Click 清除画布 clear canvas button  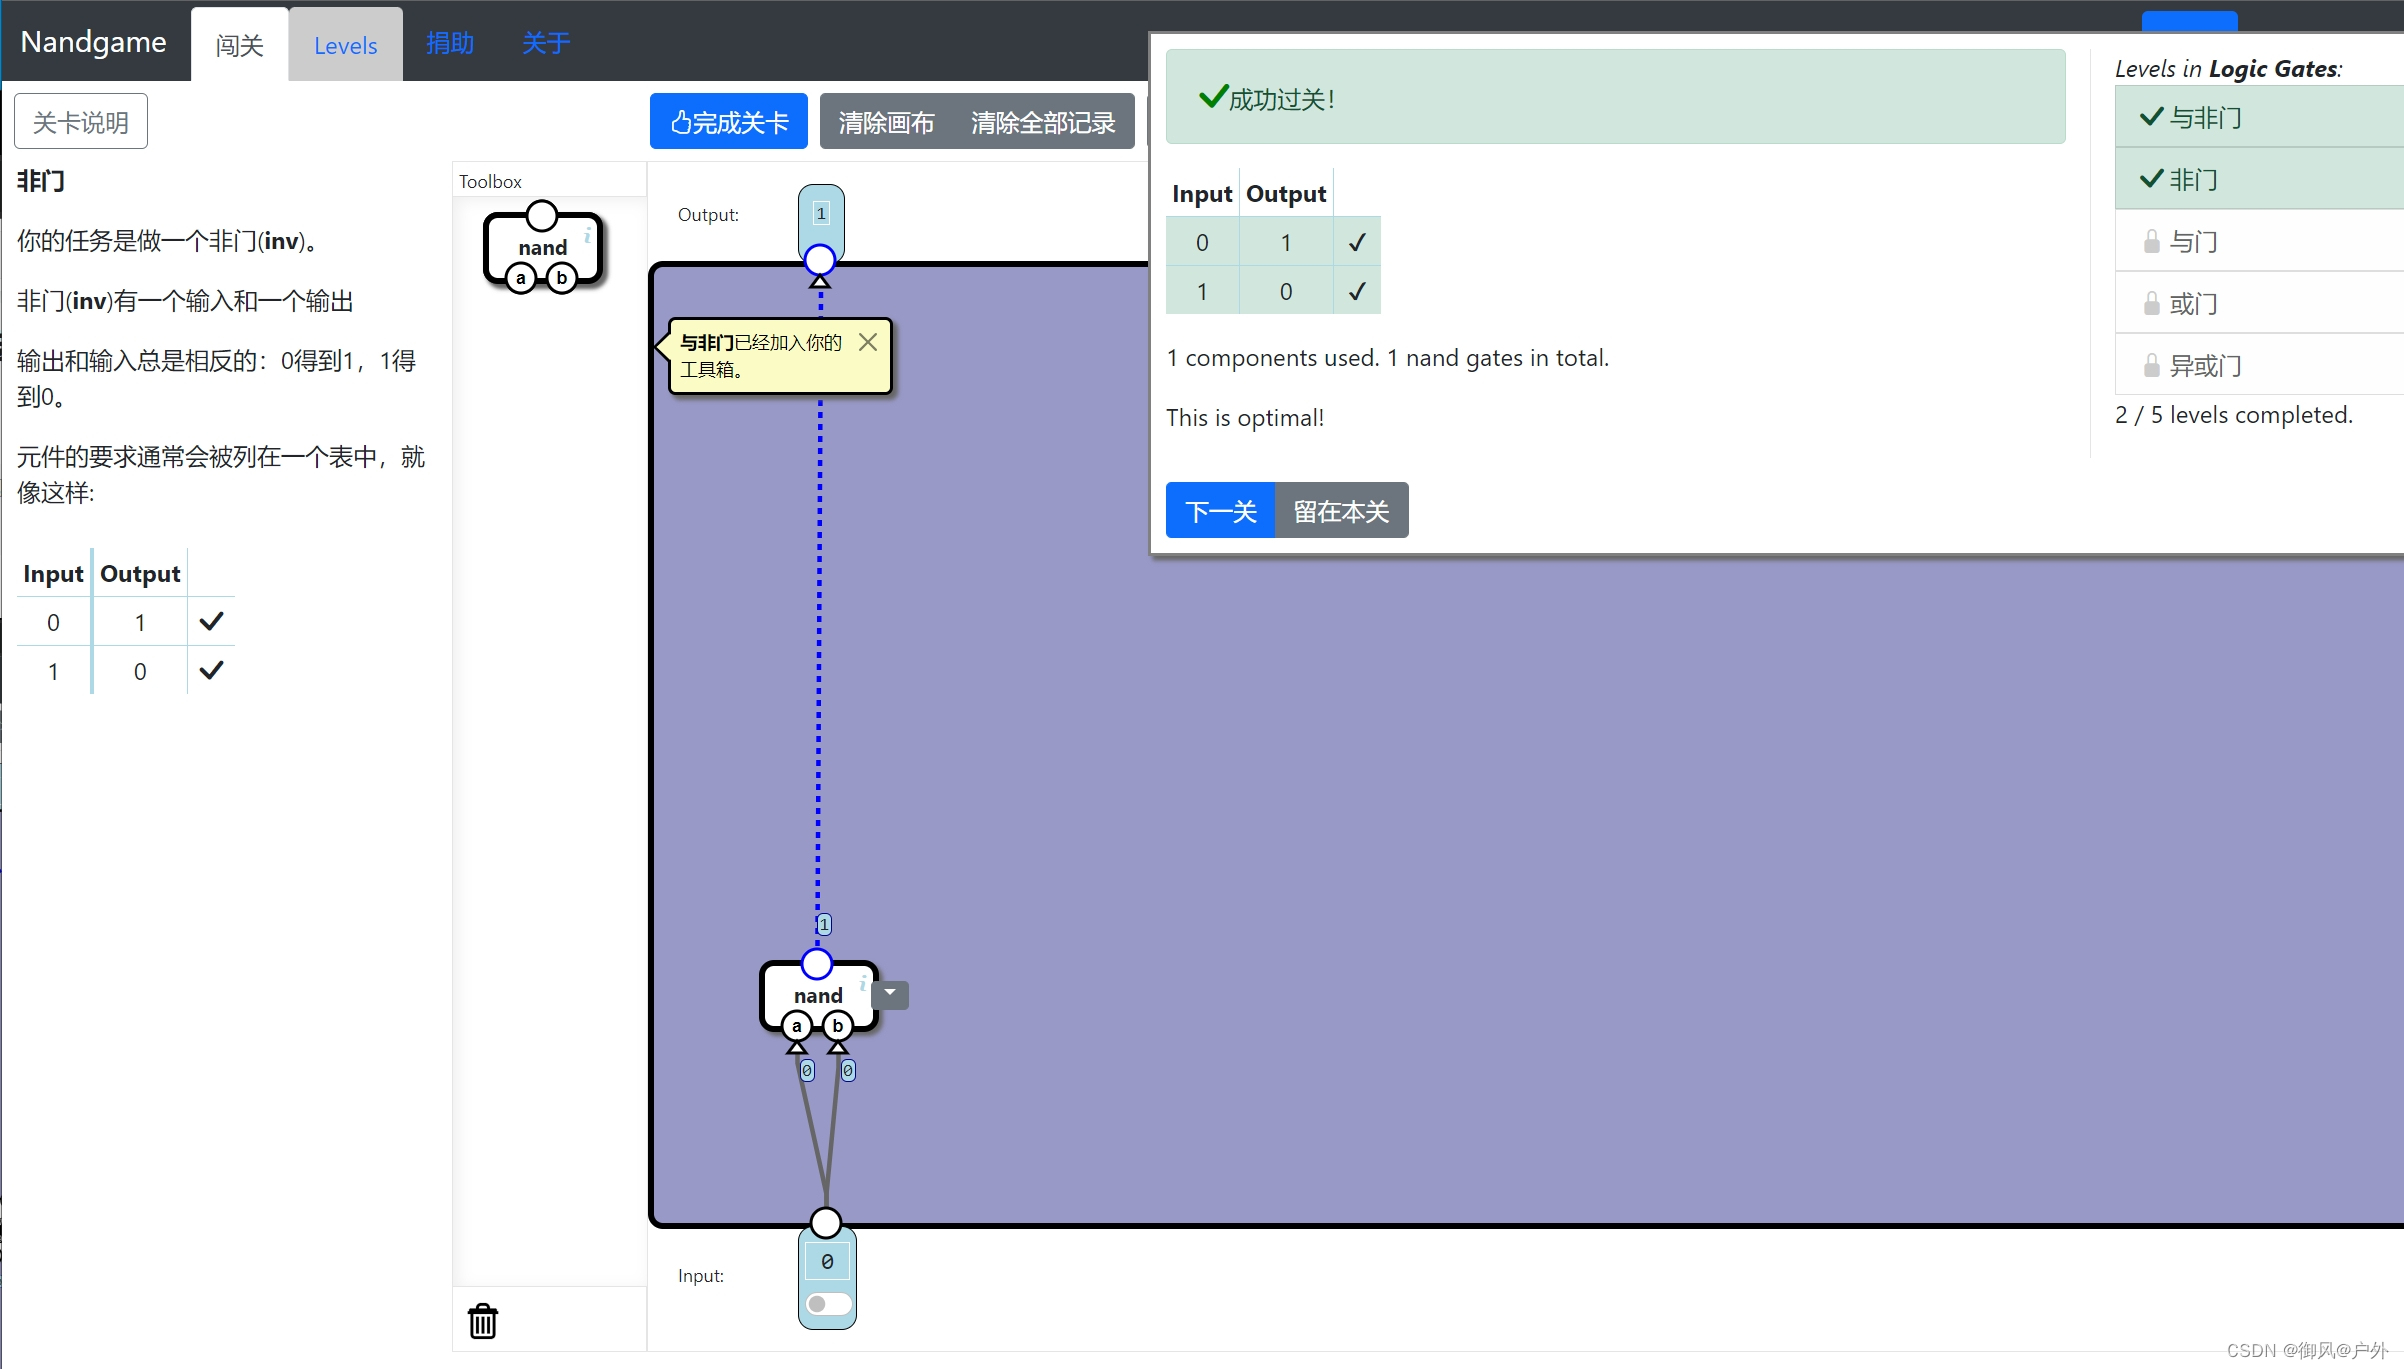tap(886, 122)
